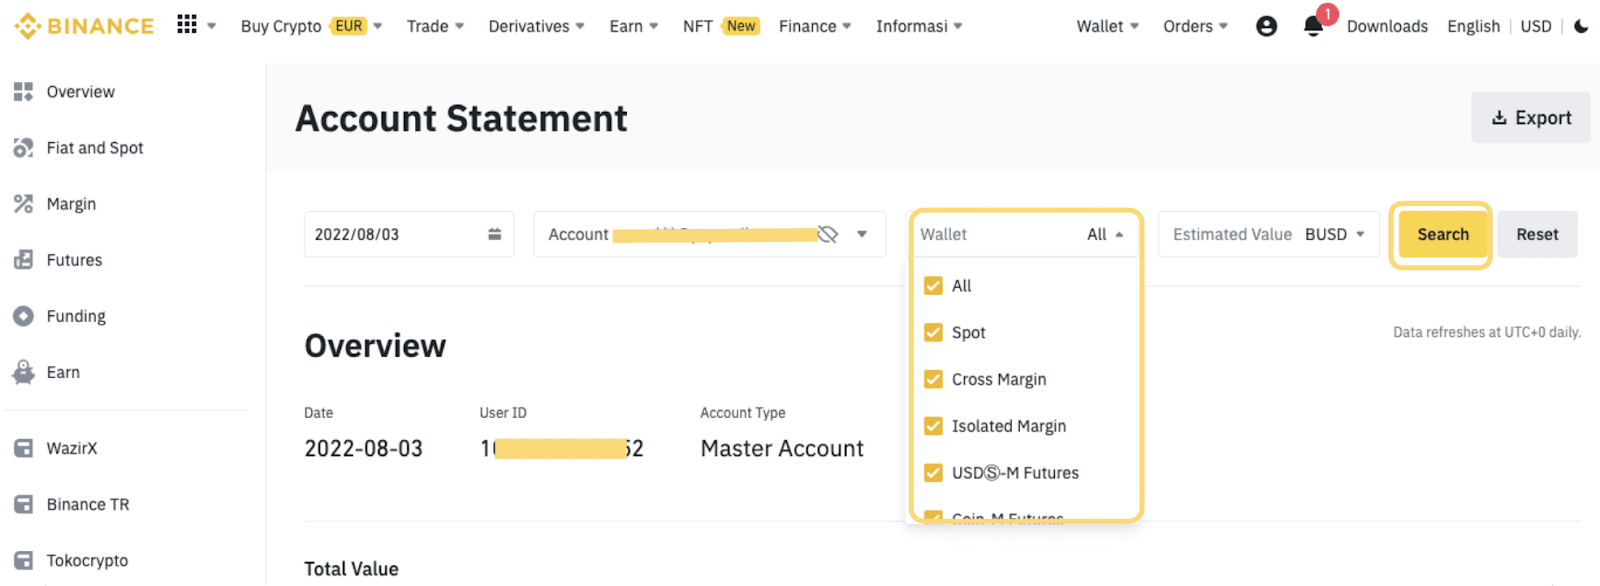Screen dimensions: 1600x586
Task: Toggle account visibility eye icon
Action: point(827,234)
